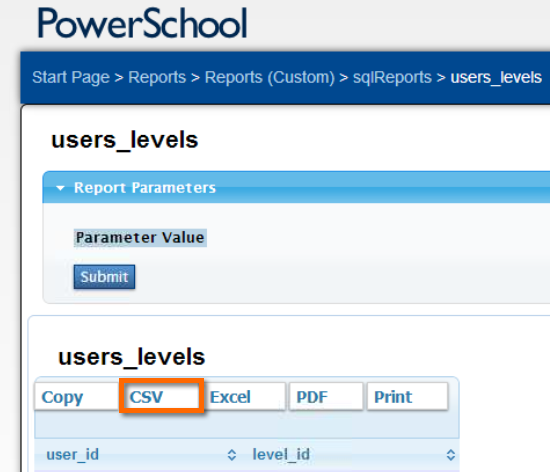
Task: Click the users_levels page heading
Action: click(x=125, y=141)
